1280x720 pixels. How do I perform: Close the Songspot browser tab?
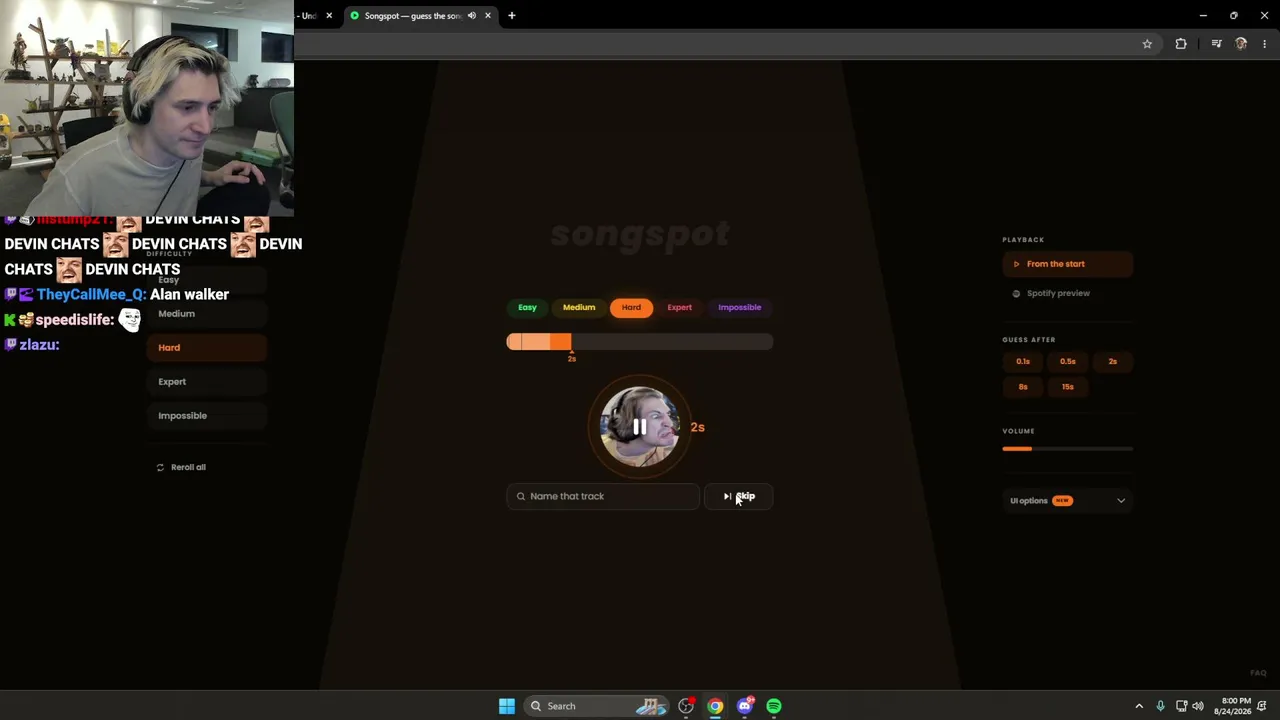coord(488,16)
